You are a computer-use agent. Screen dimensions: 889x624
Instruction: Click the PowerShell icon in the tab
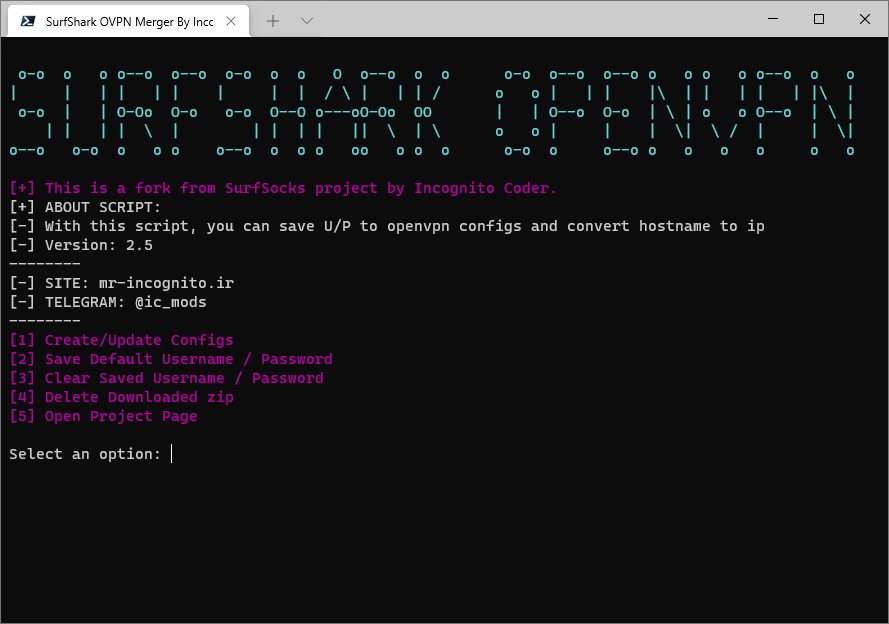click(27, 22)
